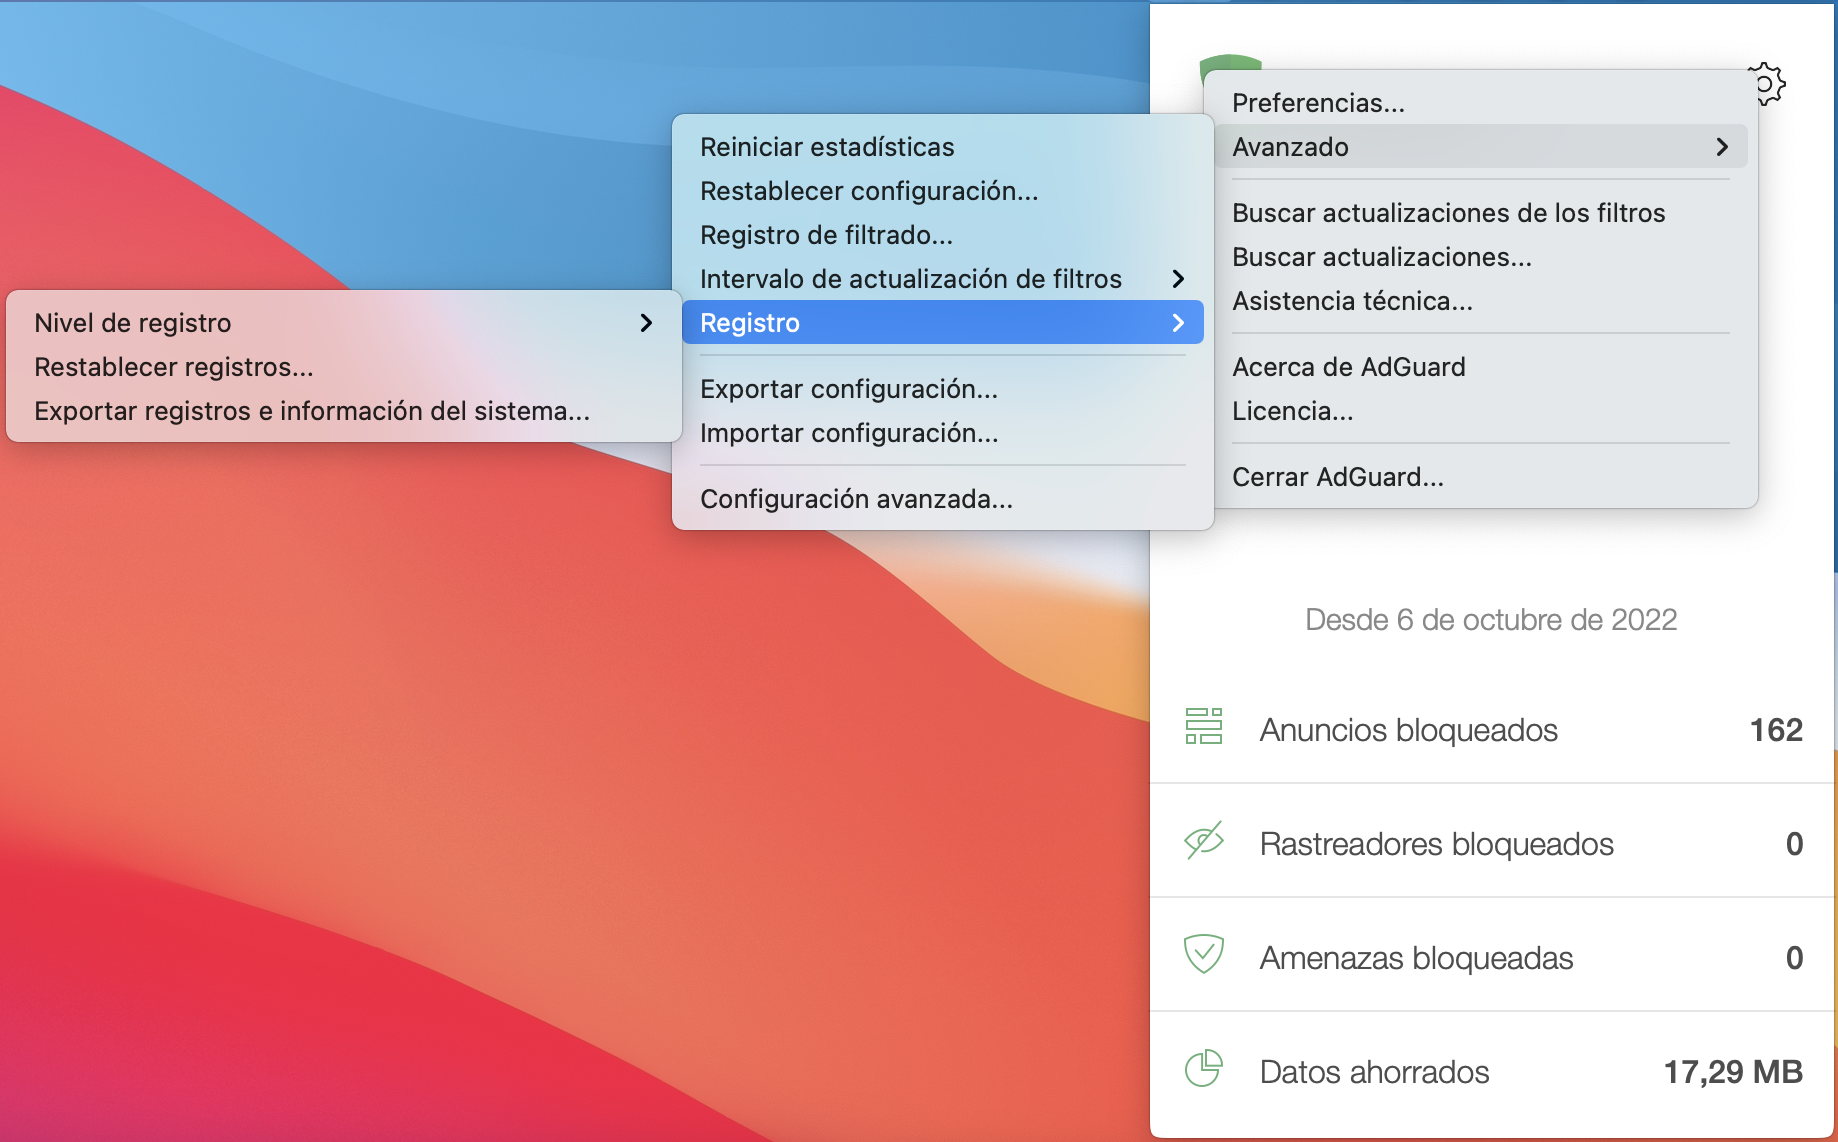1838x1142 pixels.
Task: Select Exportar registros e información del sistema...
Action: (x=344, y=411)
